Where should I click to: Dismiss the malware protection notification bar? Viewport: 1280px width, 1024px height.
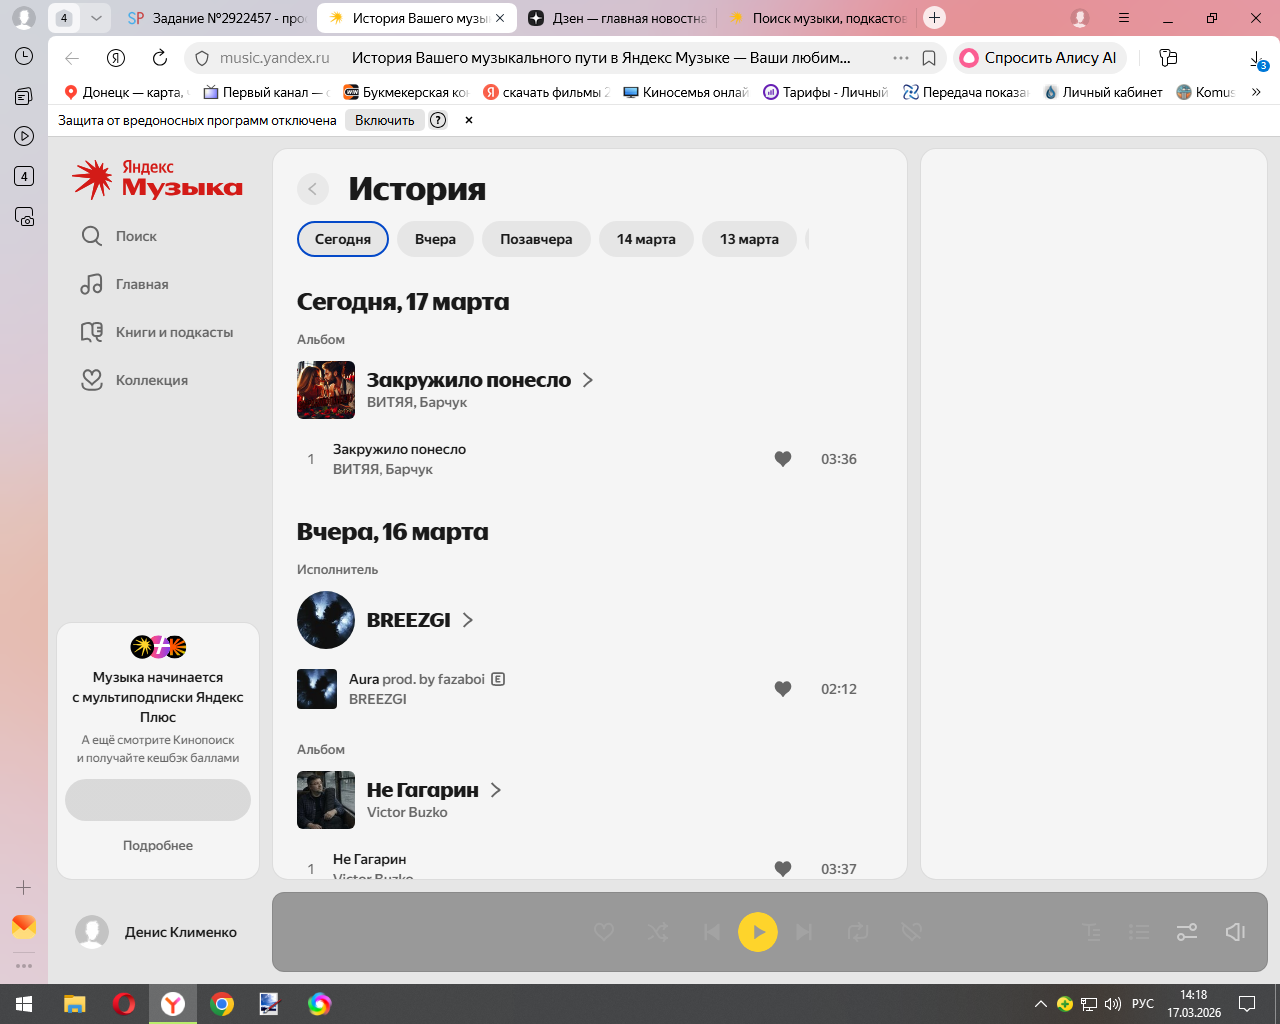(x=469, y=120)
